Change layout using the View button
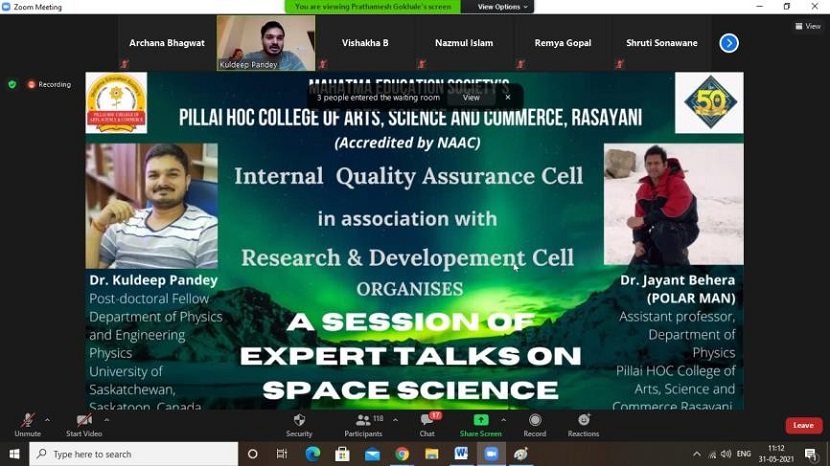Screen dimensions: 830x466 807,26
